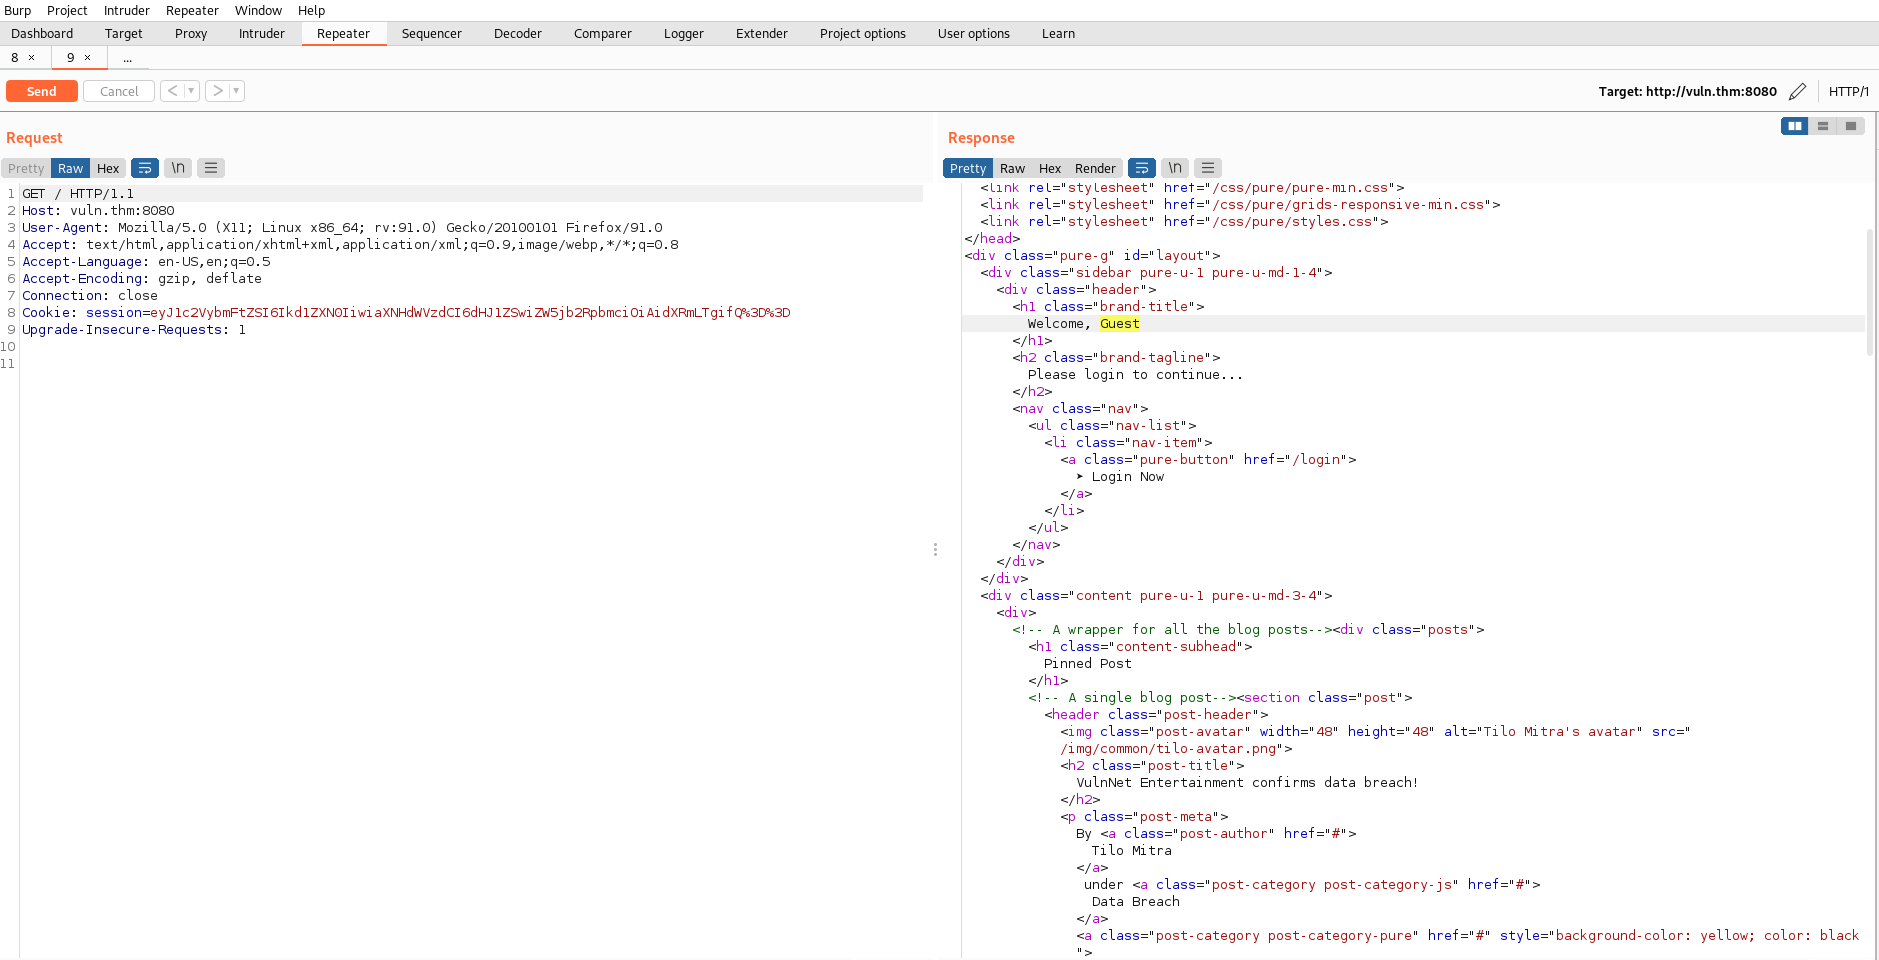Open the Learn tab
1879x960 pixels.
pyautogui.click(x=1058, y=33)
